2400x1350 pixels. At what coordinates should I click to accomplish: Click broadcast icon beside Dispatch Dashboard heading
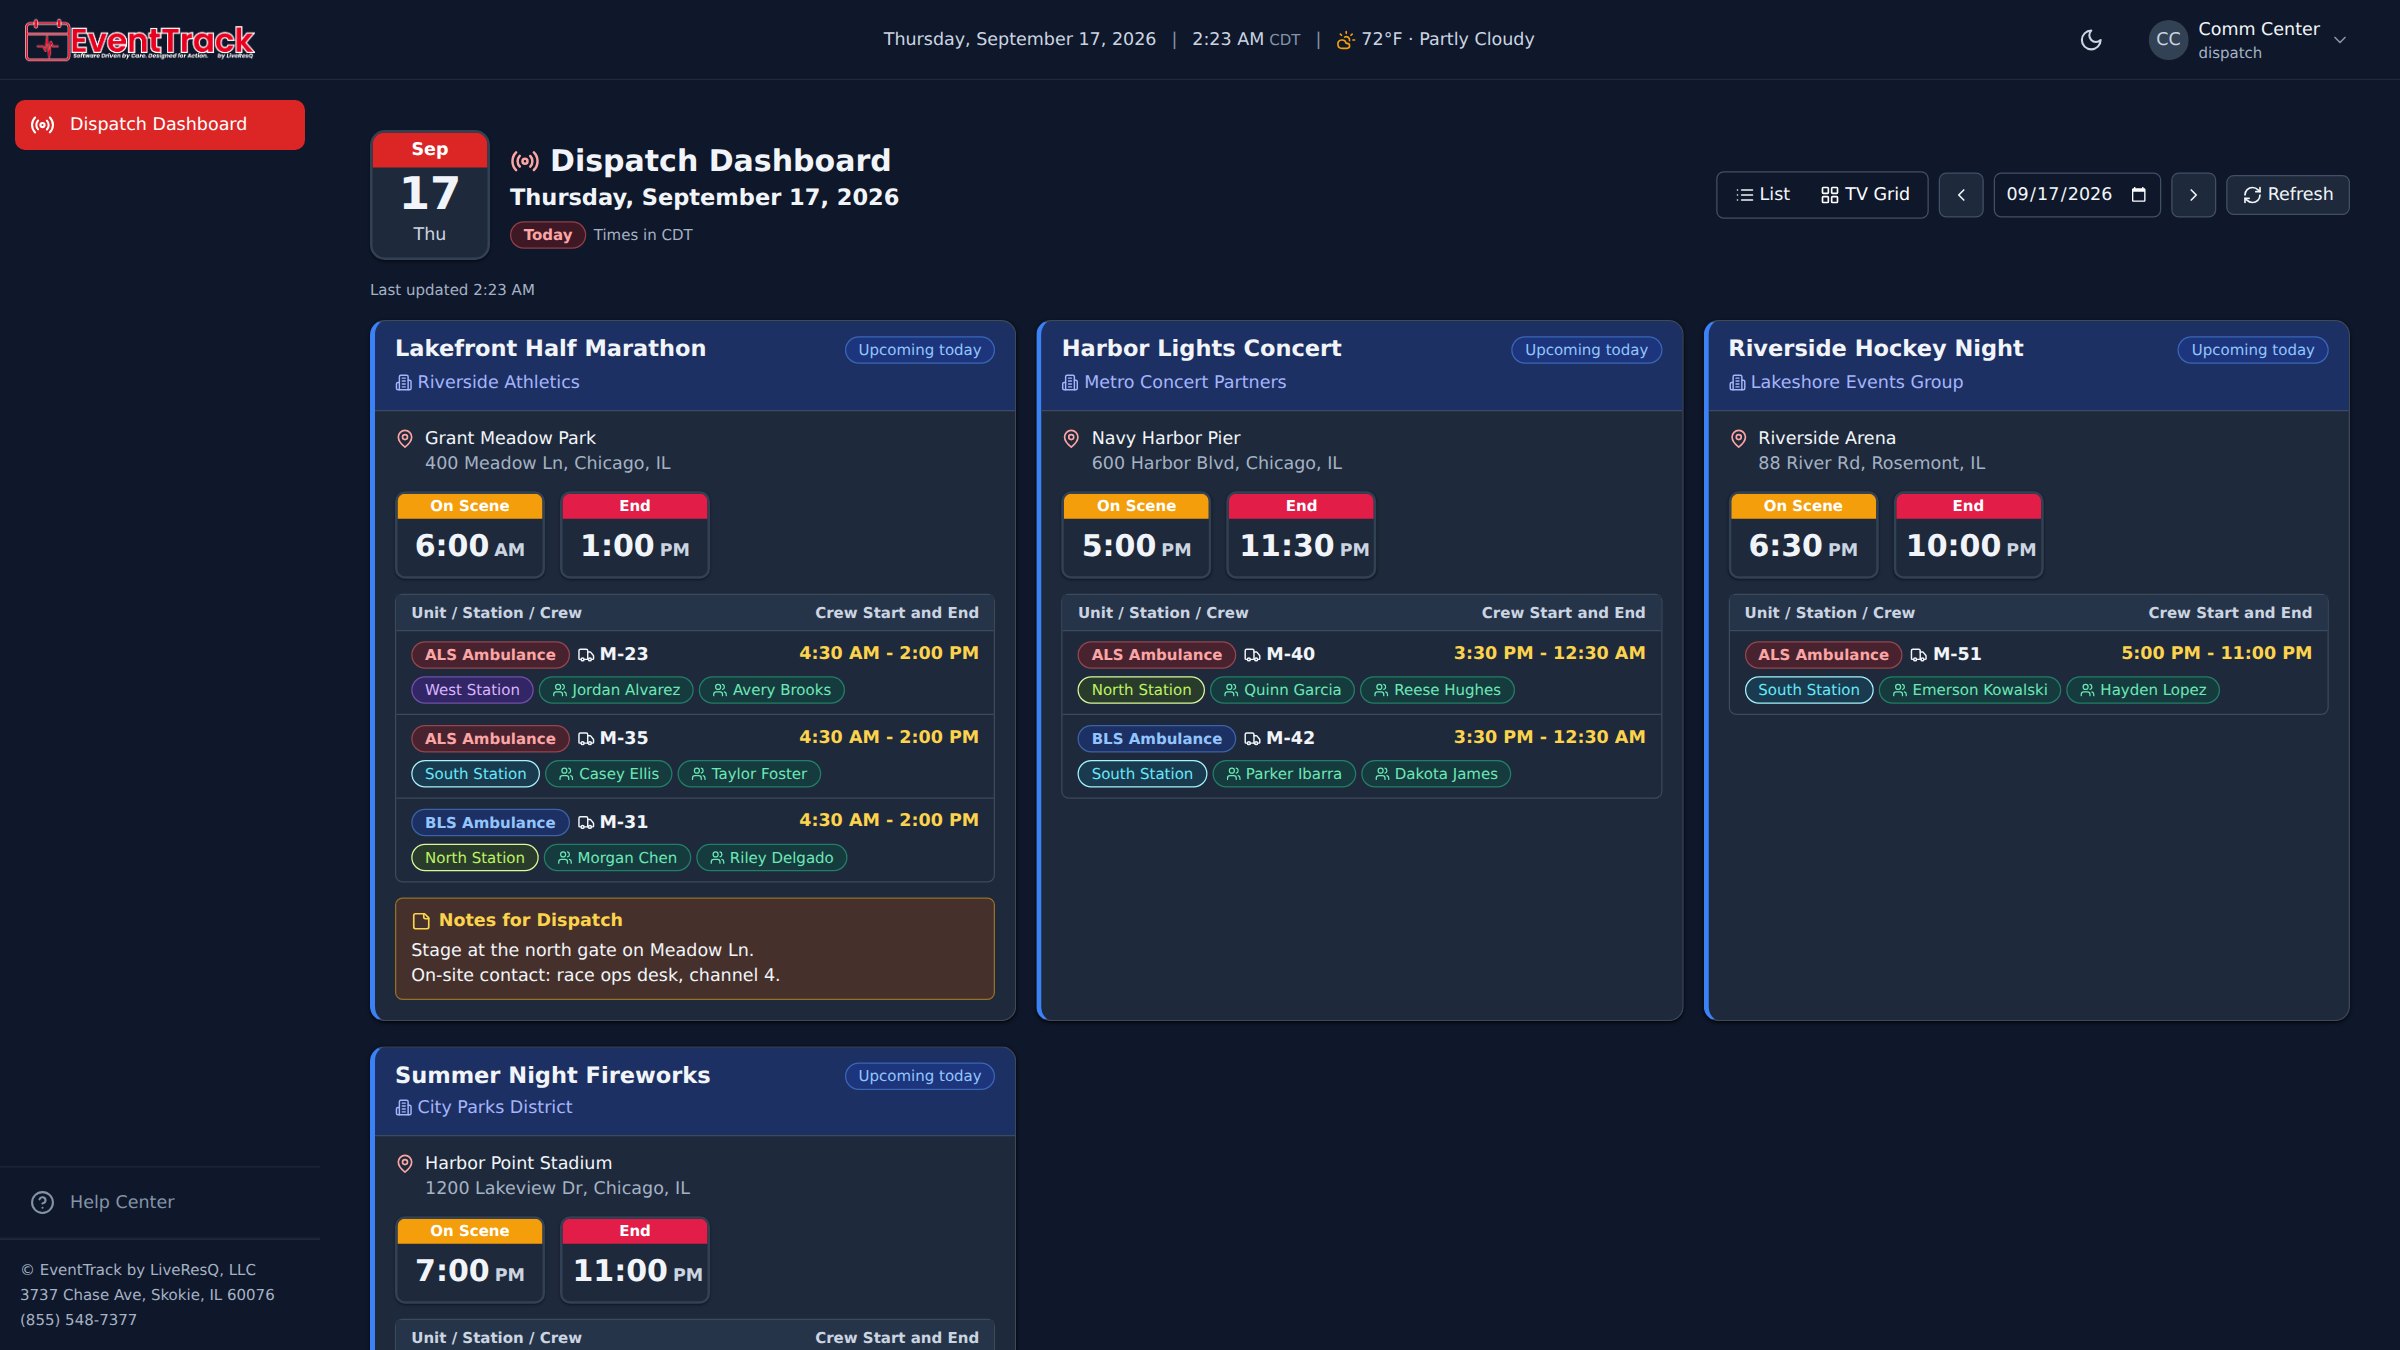[524, 161]
